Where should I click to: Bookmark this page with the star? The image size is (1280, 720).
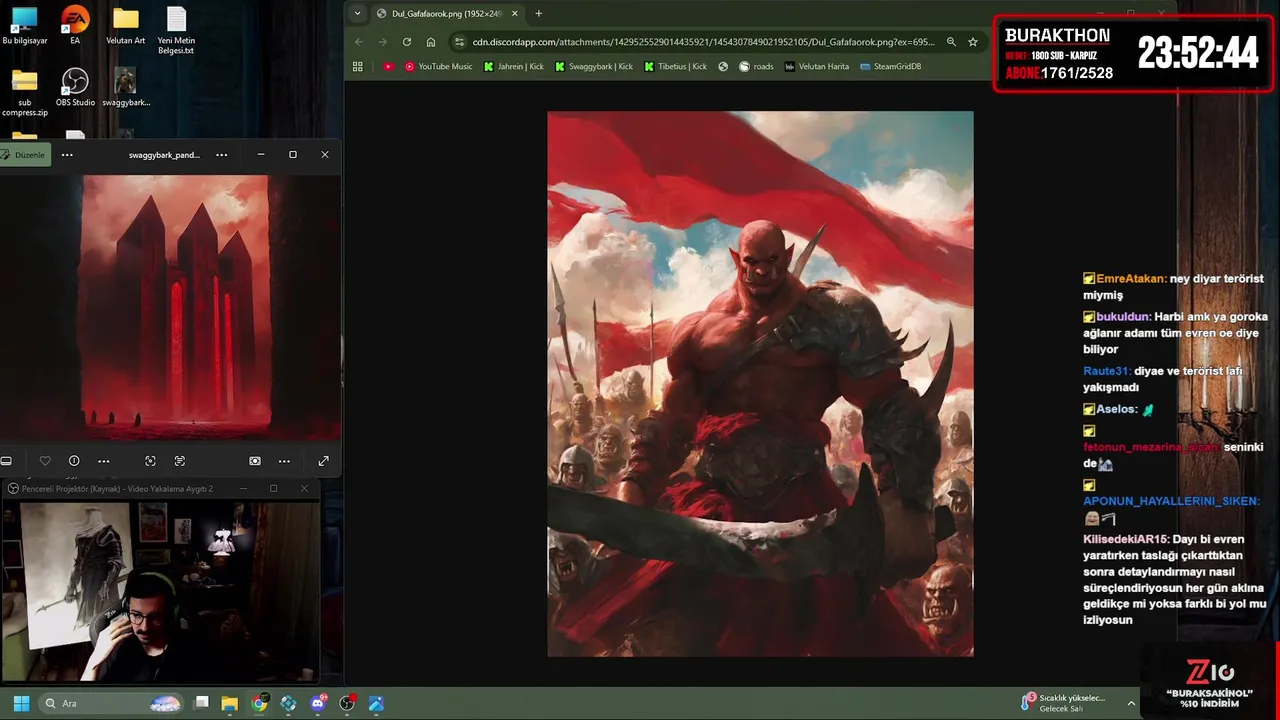click(x=972, y=42)
